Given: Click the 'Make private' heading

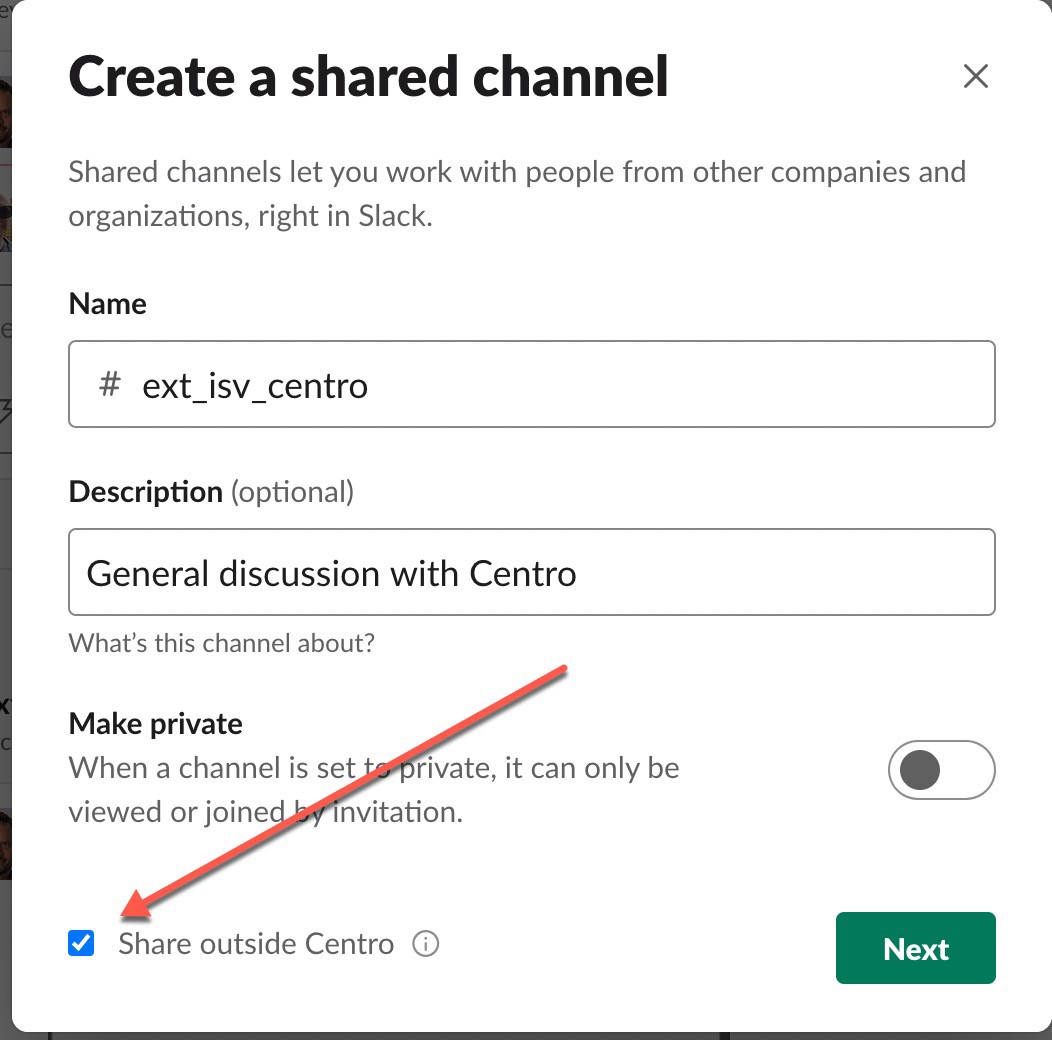Looking at the screenshot, I should (156, 724).
